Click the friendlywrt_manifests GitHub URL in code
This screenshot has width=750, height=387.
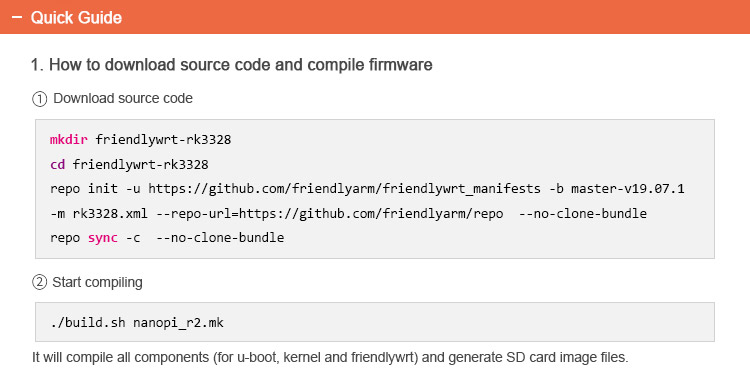click(344, 188)
